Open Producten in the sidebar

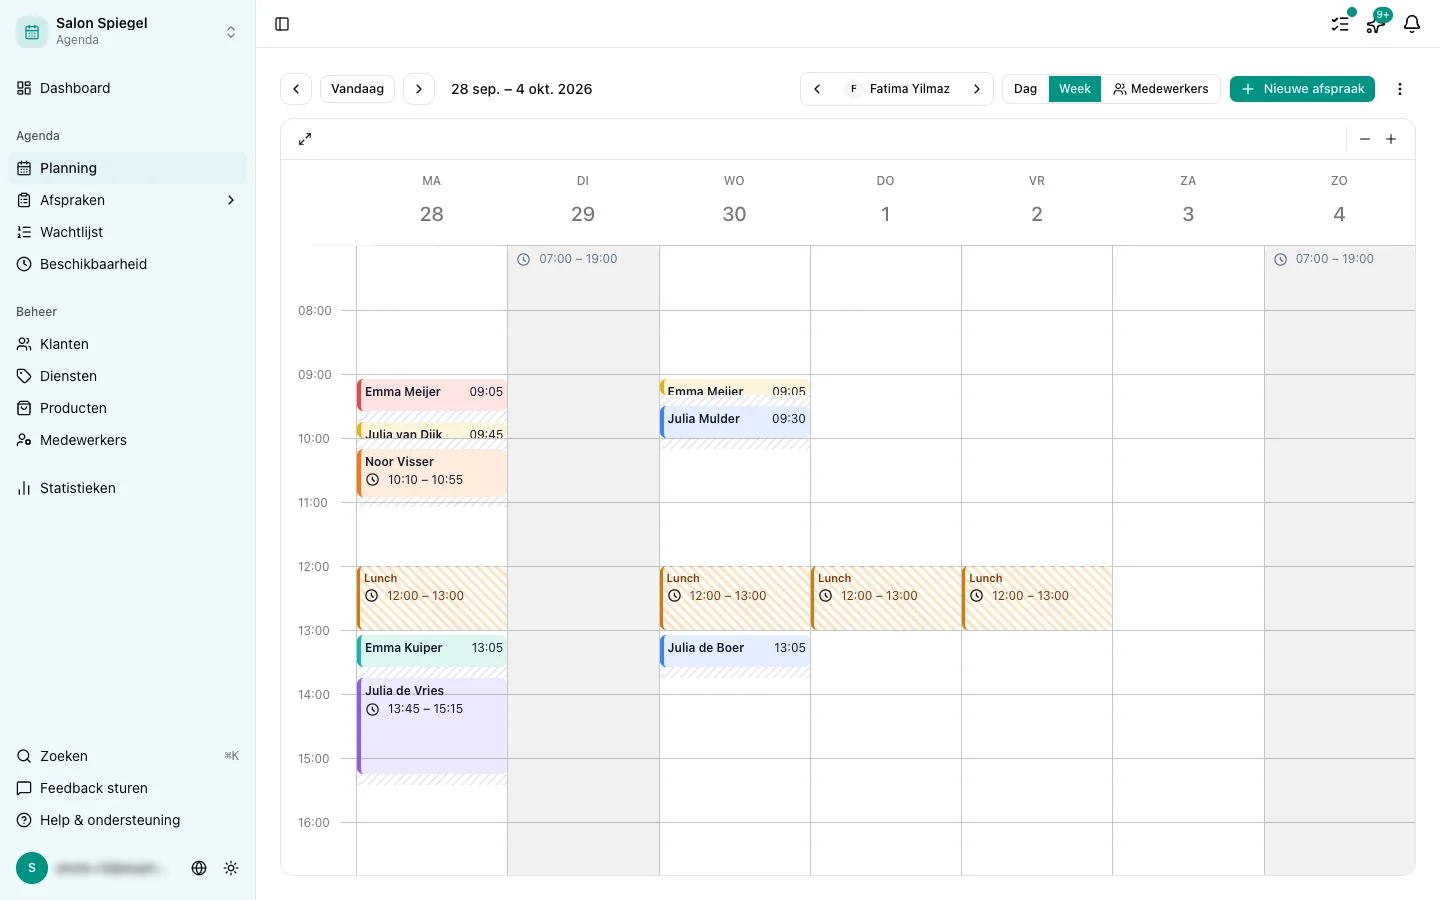(x=127, y=408)
